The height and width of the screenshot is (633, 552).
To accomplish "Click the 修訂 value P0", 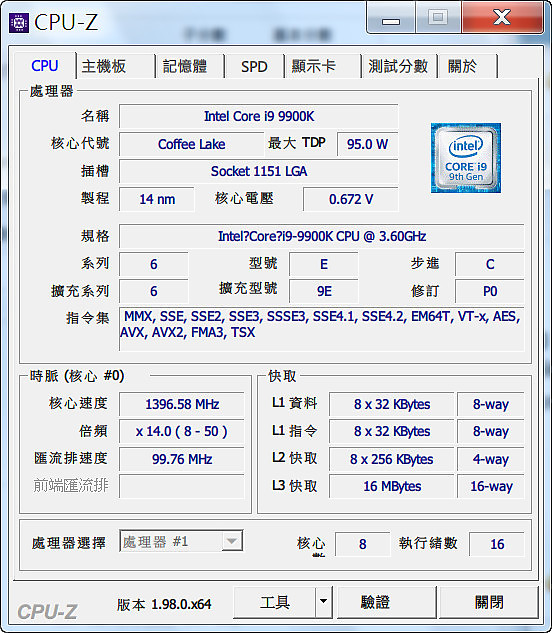I will click(x=490, y=291).
